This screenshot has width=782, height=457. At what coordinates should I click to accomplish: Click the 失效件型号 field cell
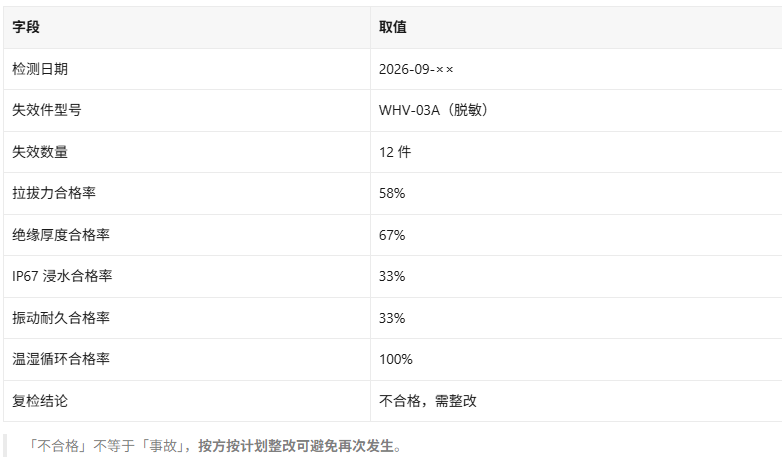click(x=187, y=111)
